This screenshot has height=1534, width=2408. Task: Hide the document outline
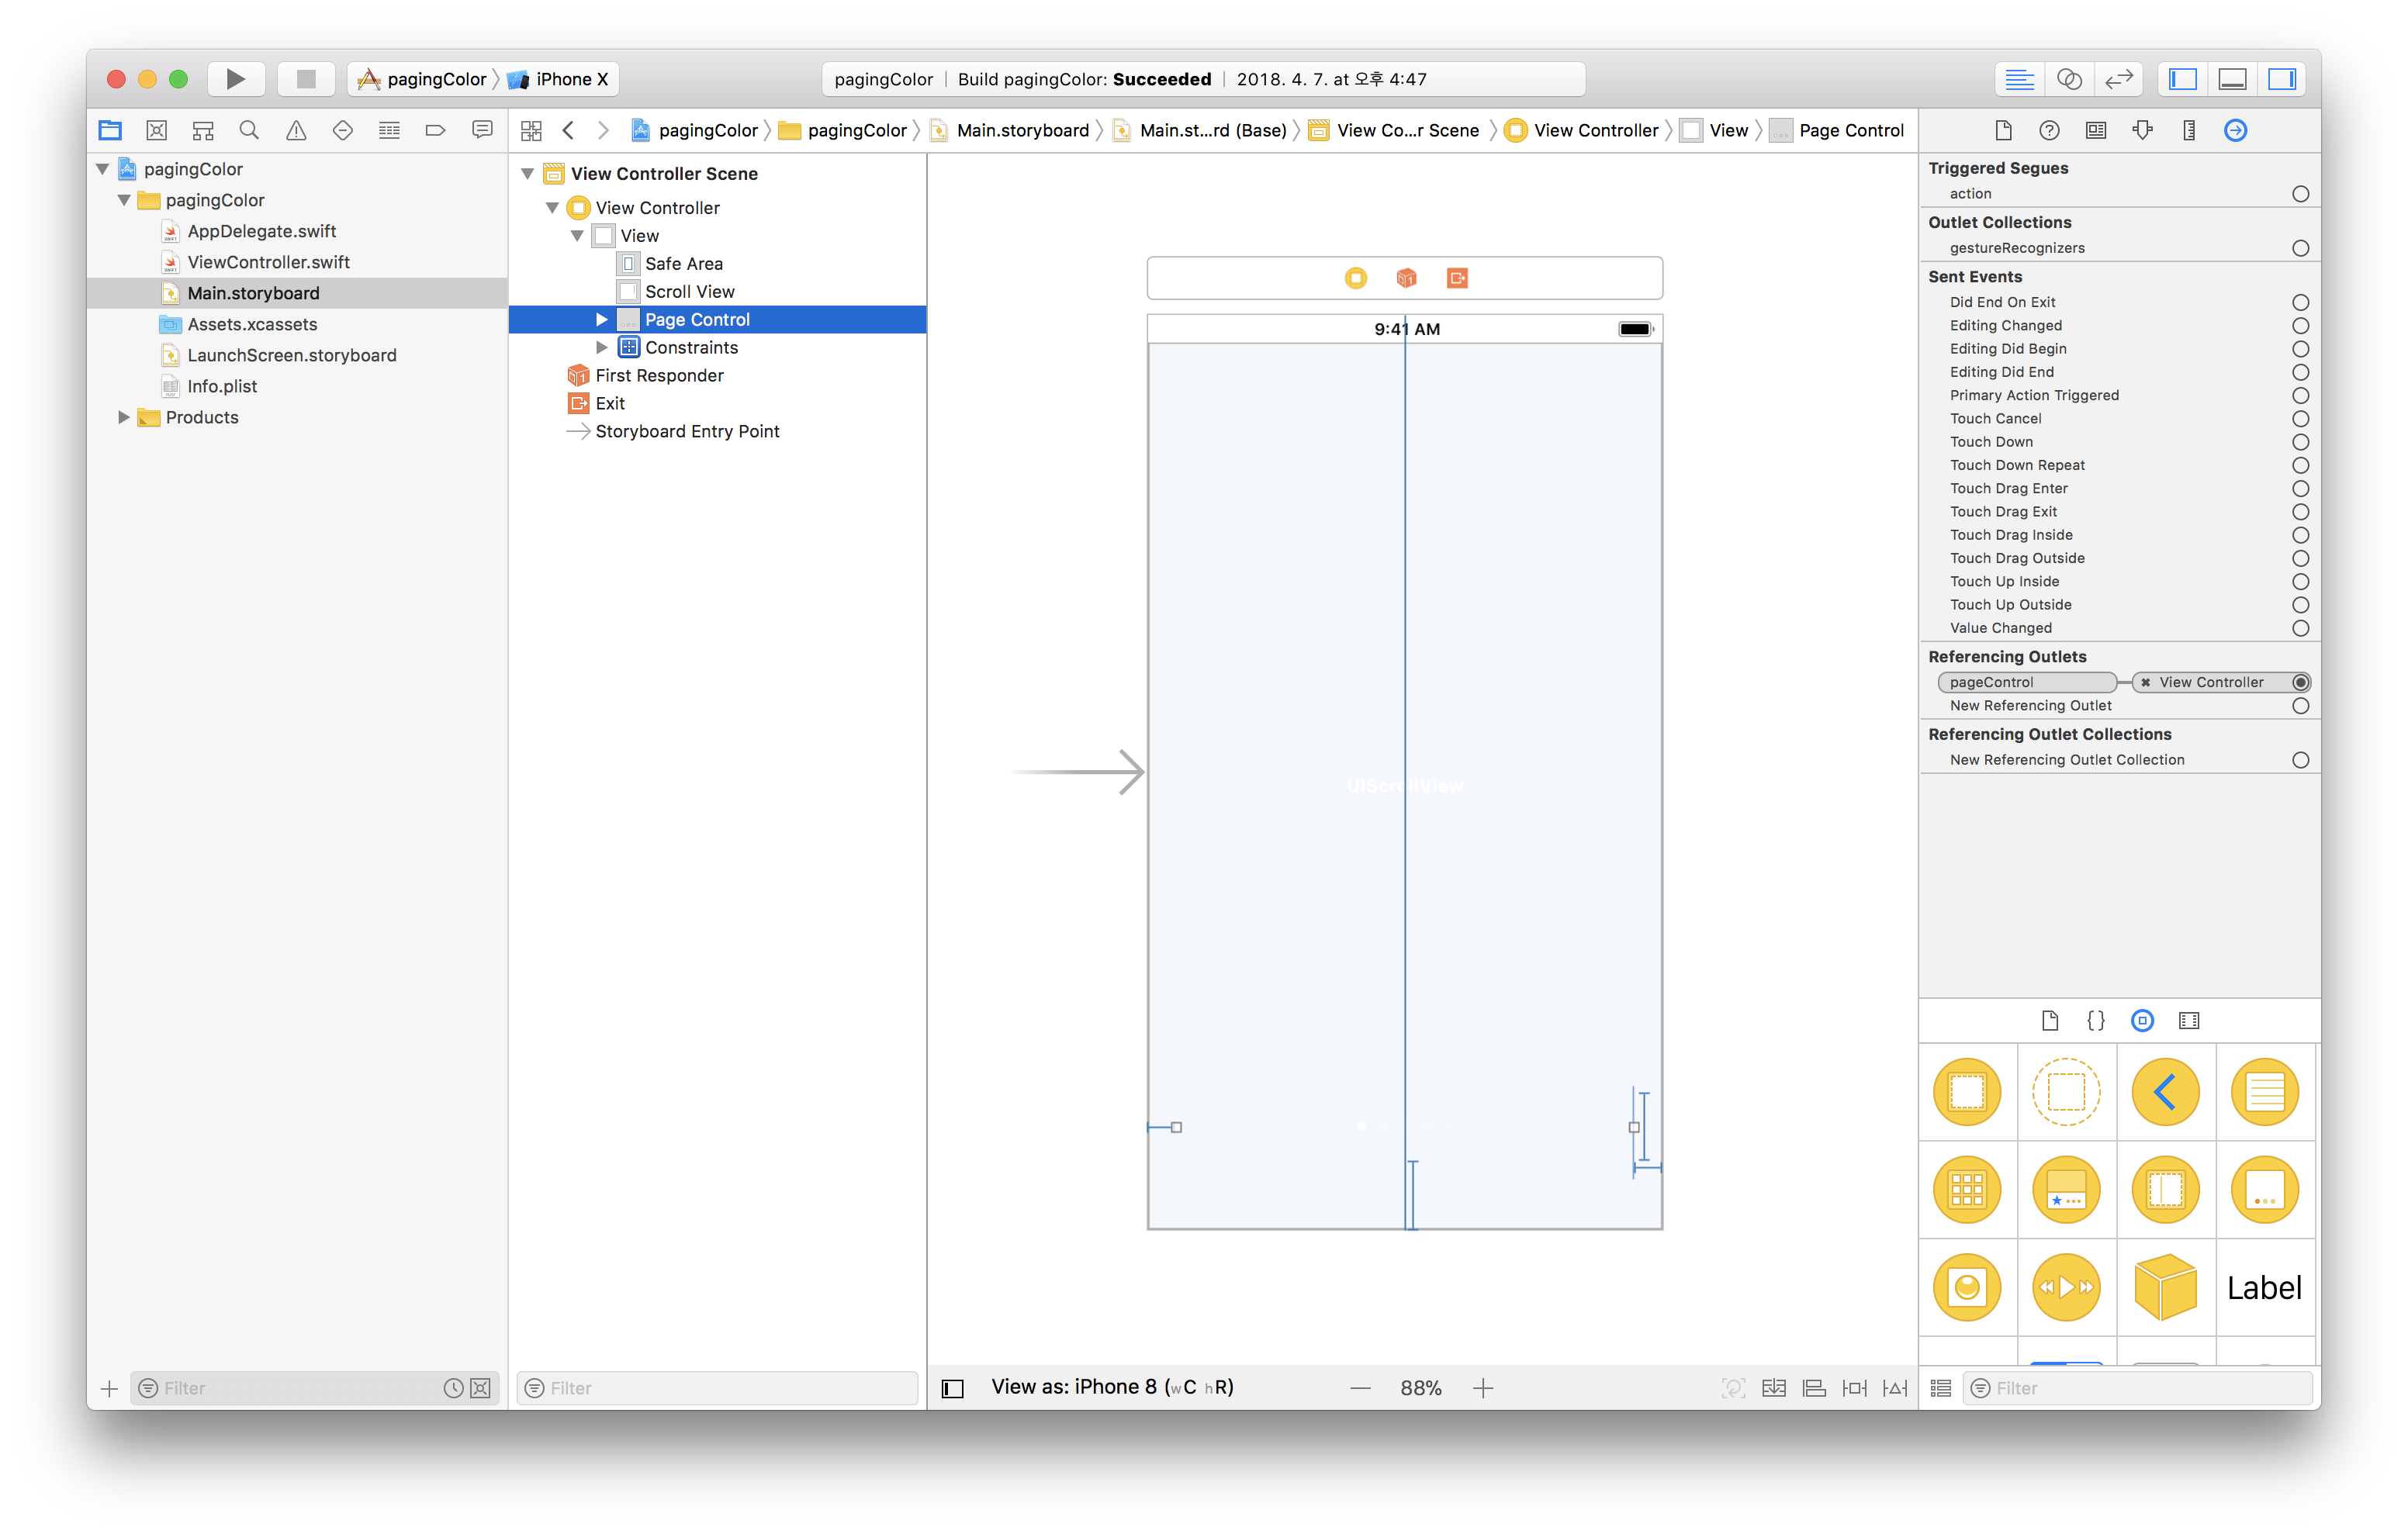[x=952, y=1388]
